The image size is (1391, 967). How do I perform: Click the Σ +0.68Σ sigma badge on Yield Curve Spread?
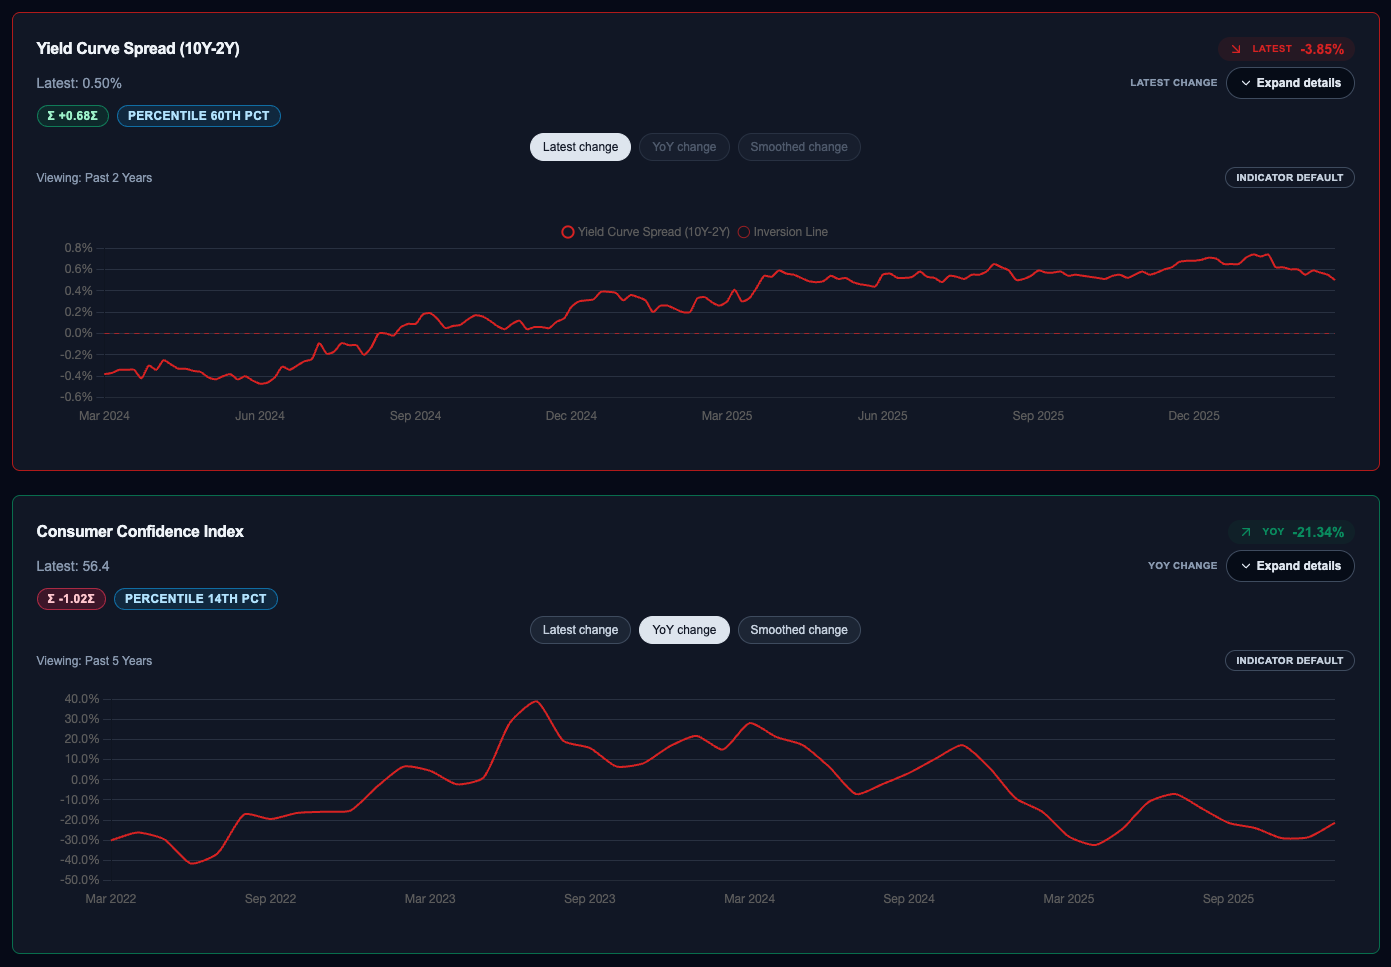(x=72, y=115)
